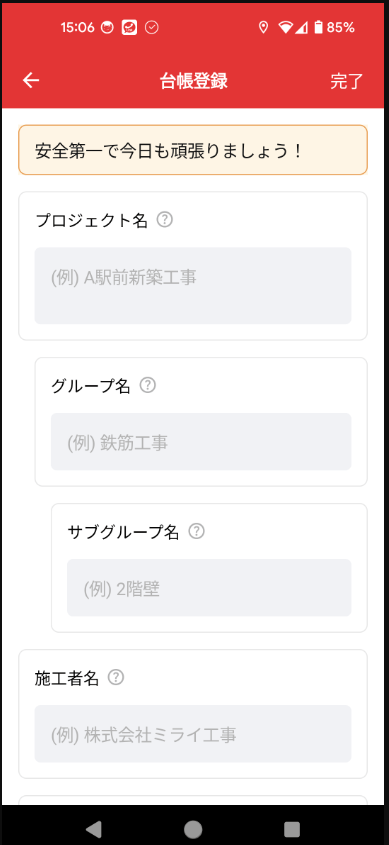Image resolution: width=389 pixels, height=845 pixels.
Task: Open help icon next to グループ名
Action: [x=148, y=385]
